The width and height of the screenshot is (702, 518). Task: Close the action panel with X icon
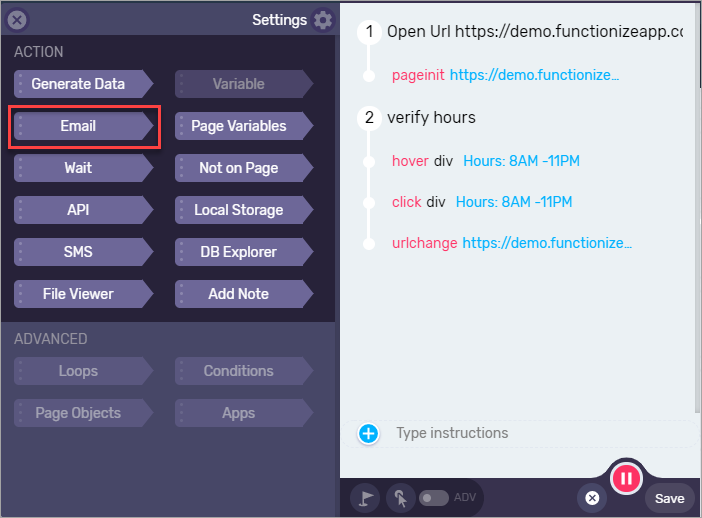coord(17,20)
